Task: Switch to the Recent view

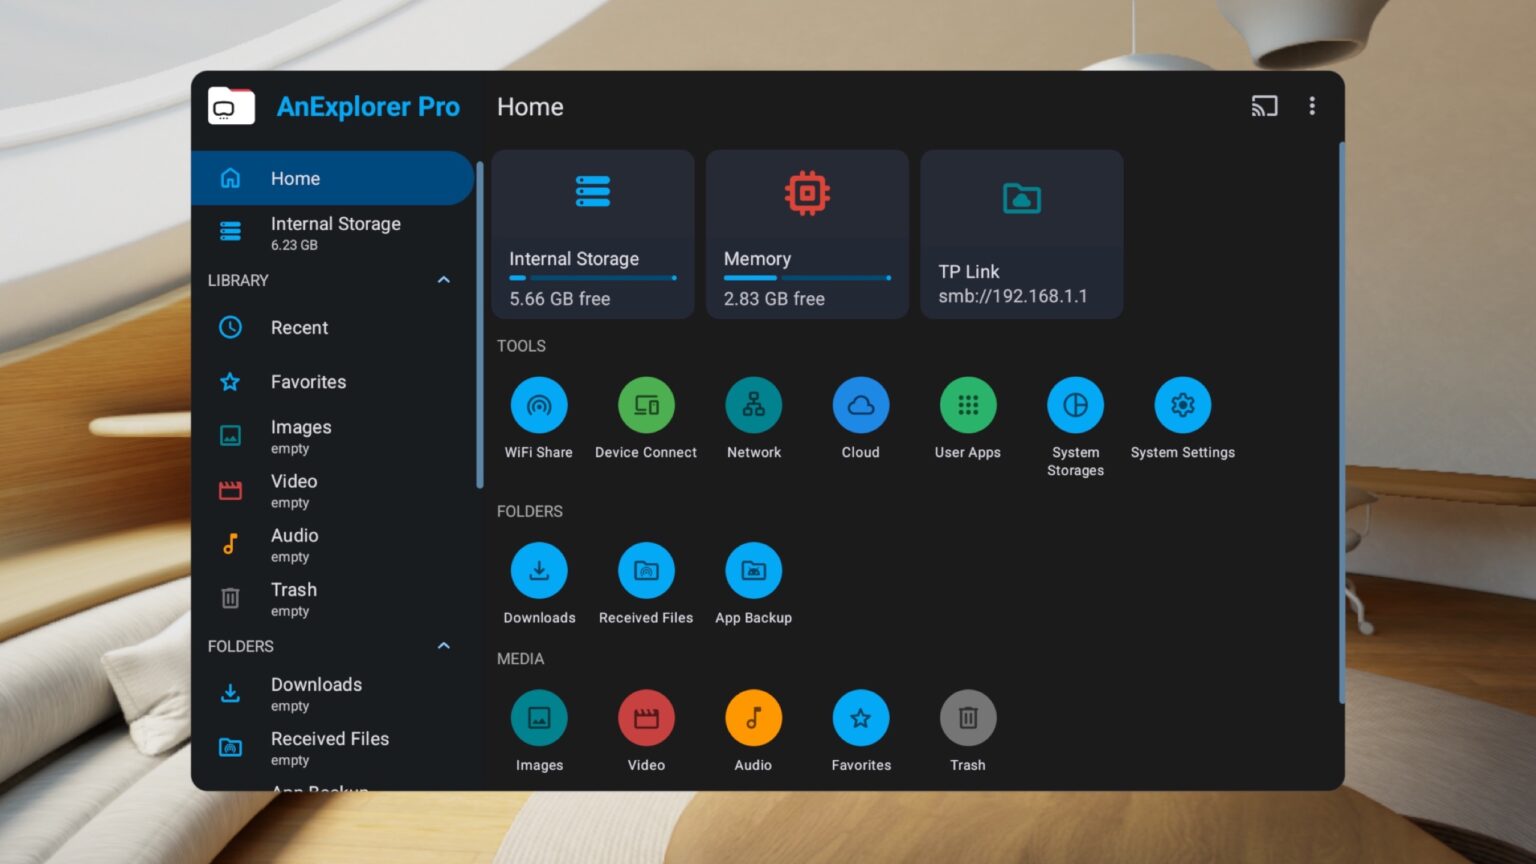Action: [x=298, y=327]
